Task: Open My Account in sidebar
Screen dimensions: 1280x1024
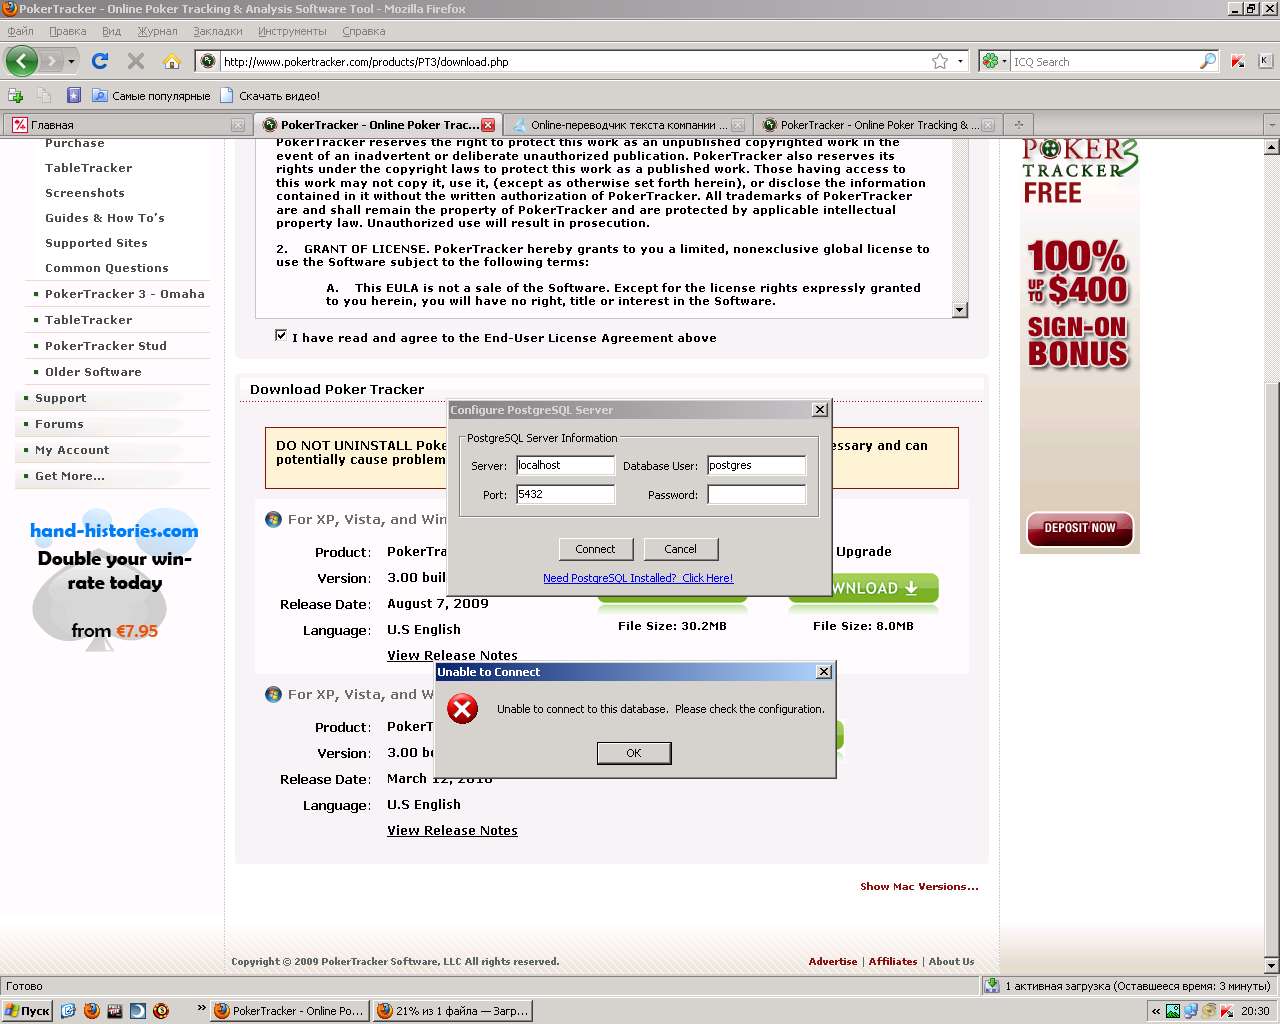Action: (72, 450)
